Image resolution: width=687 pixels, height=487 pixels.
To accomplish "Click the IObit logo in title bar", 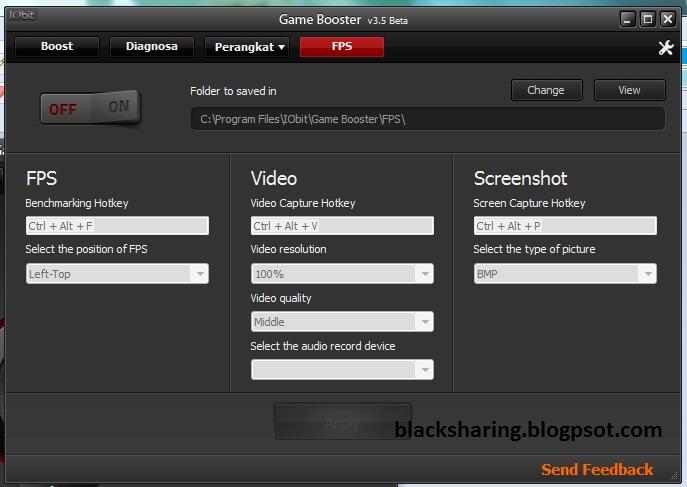I will tap(21, 15).
